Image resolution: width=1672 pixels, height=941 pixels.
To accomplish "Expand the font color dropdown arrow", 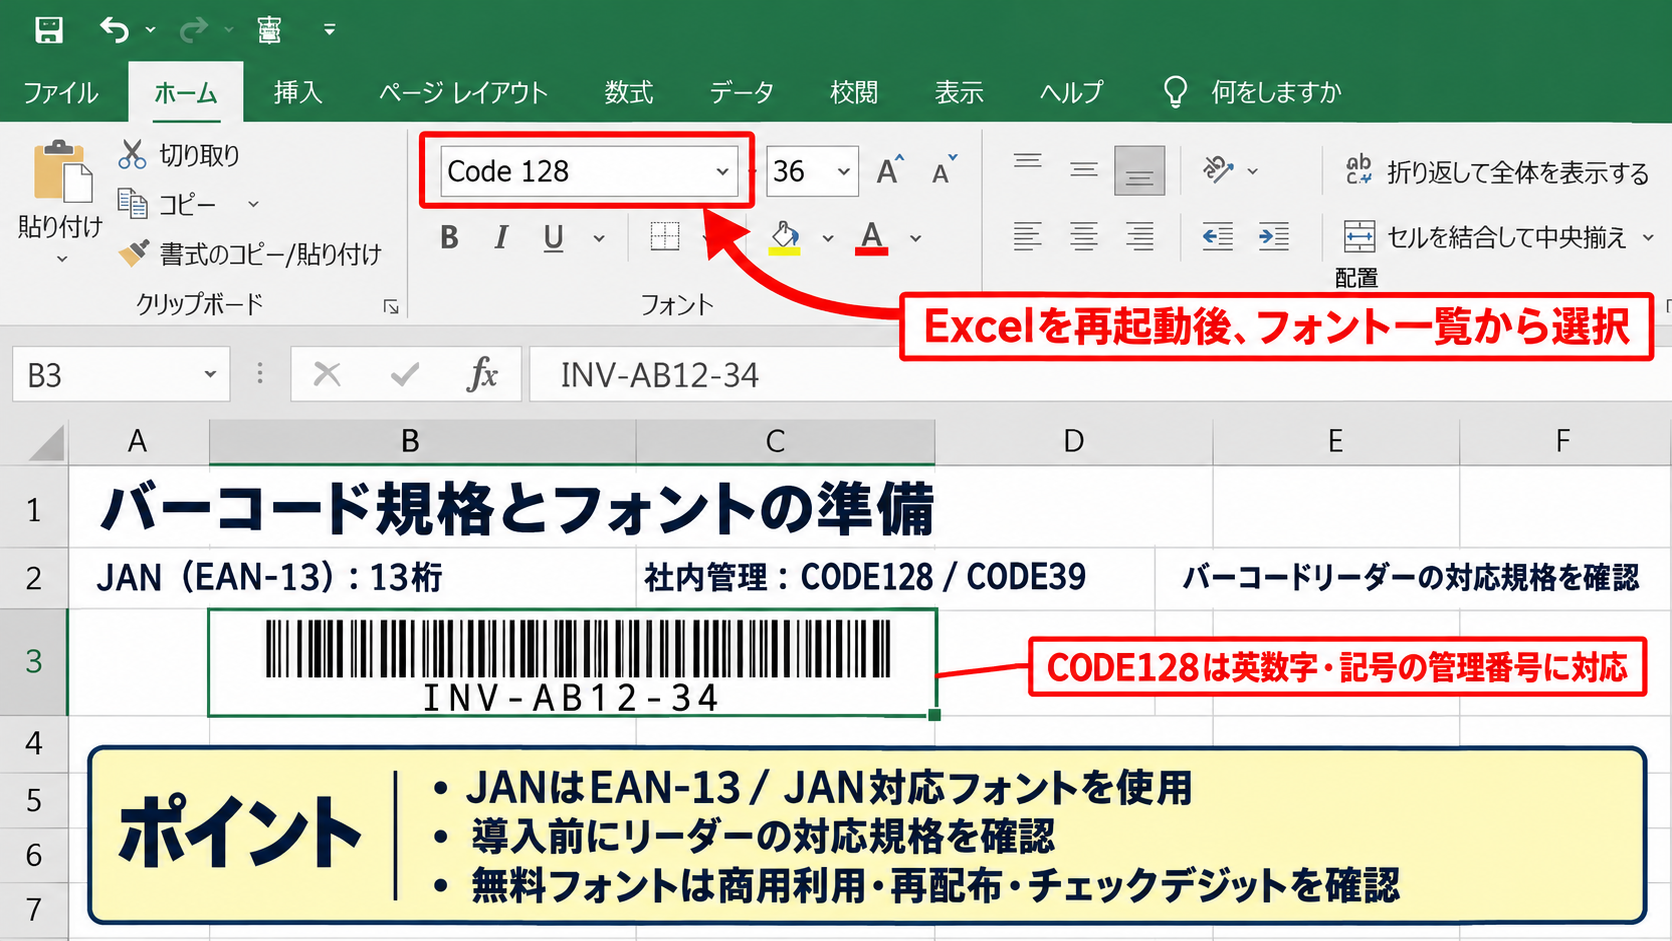I will click(916, 238).
